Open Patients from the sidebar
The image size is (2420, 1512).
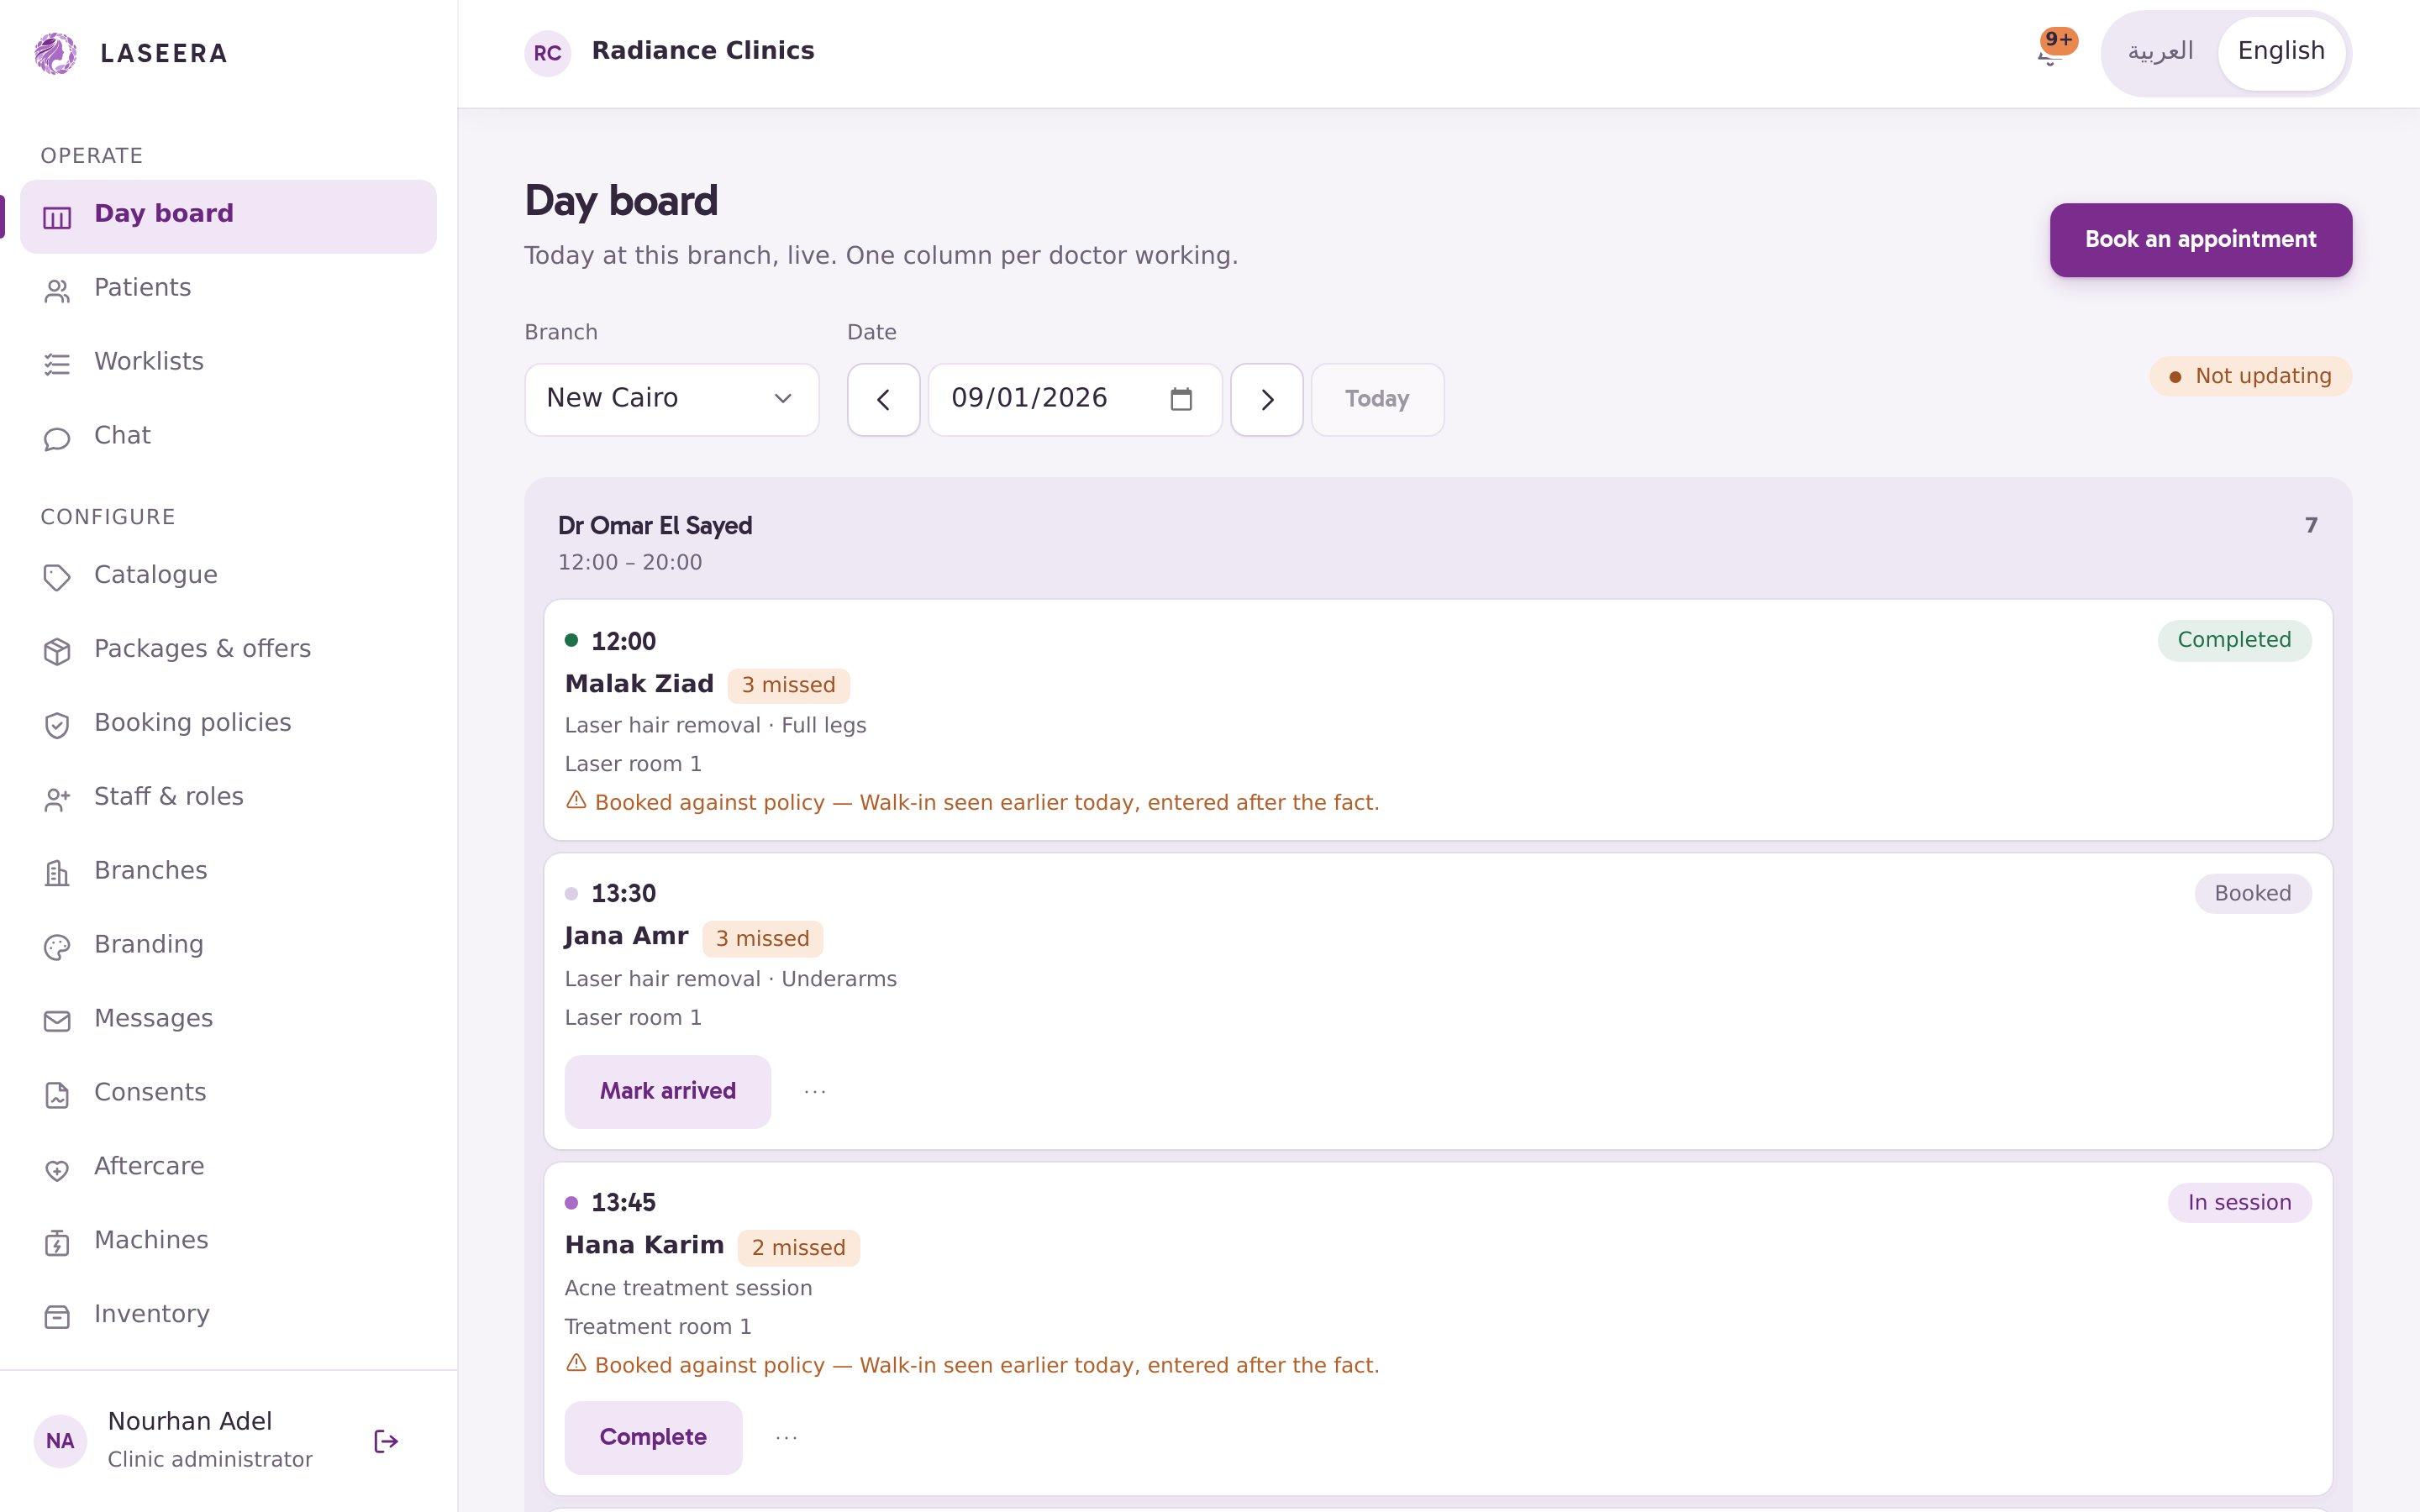[x=228, y=289]
